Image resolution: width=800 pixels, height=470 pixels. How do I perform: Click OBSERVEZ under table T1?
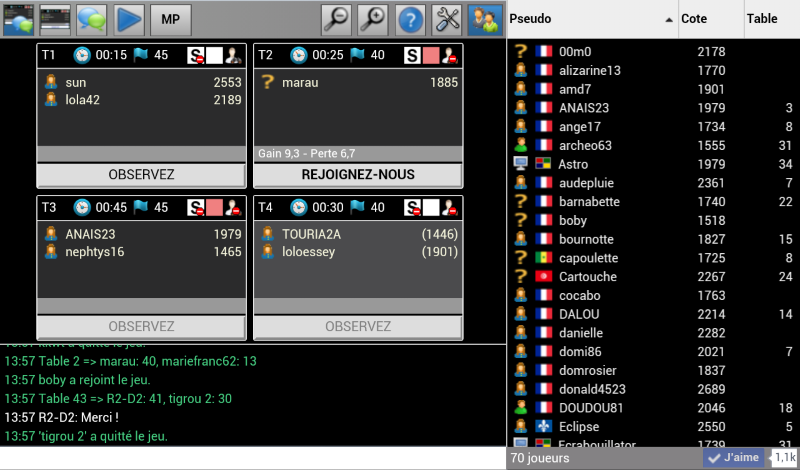(x=141, y=175)
